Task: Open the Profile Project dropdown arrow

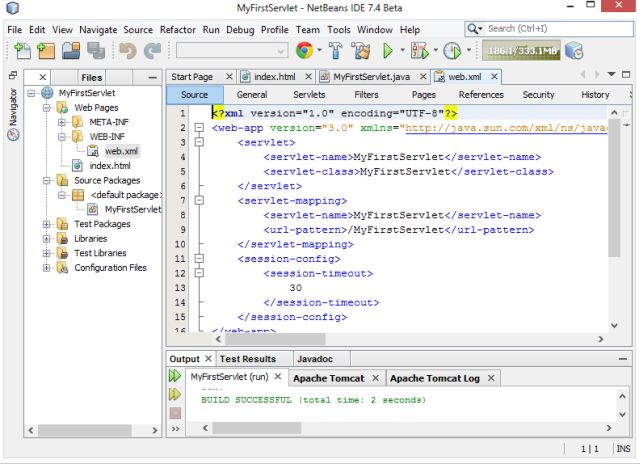Action: 469,50
